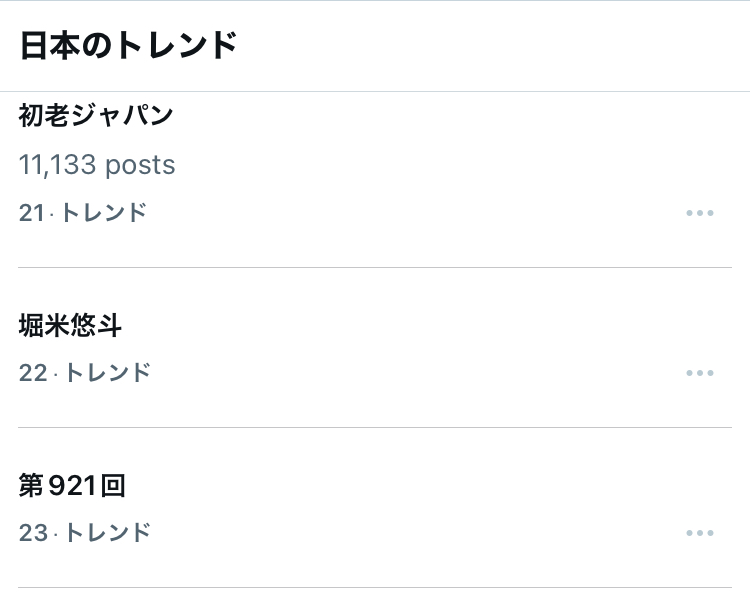
Task: Click the rank number 21
Action: (31, 213)
